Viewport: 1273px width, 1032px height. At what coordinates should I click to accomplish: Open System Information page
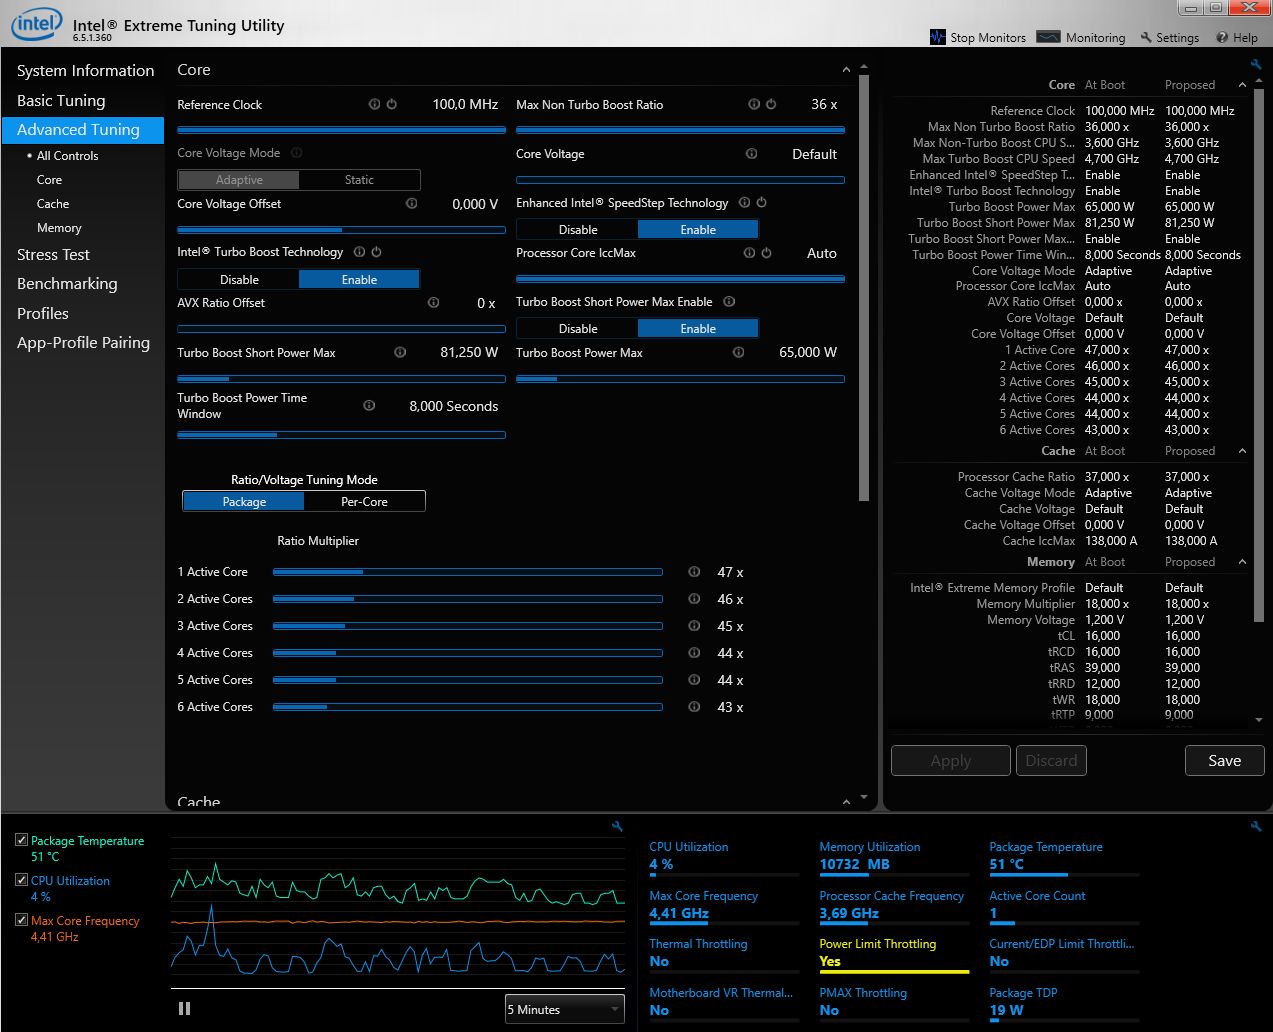tap(85, 70)
